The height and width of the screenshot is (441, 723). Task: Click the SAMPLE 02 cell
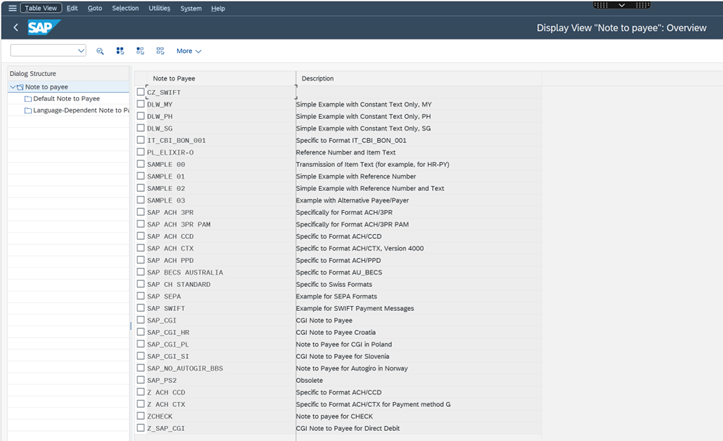coord(220,188)
